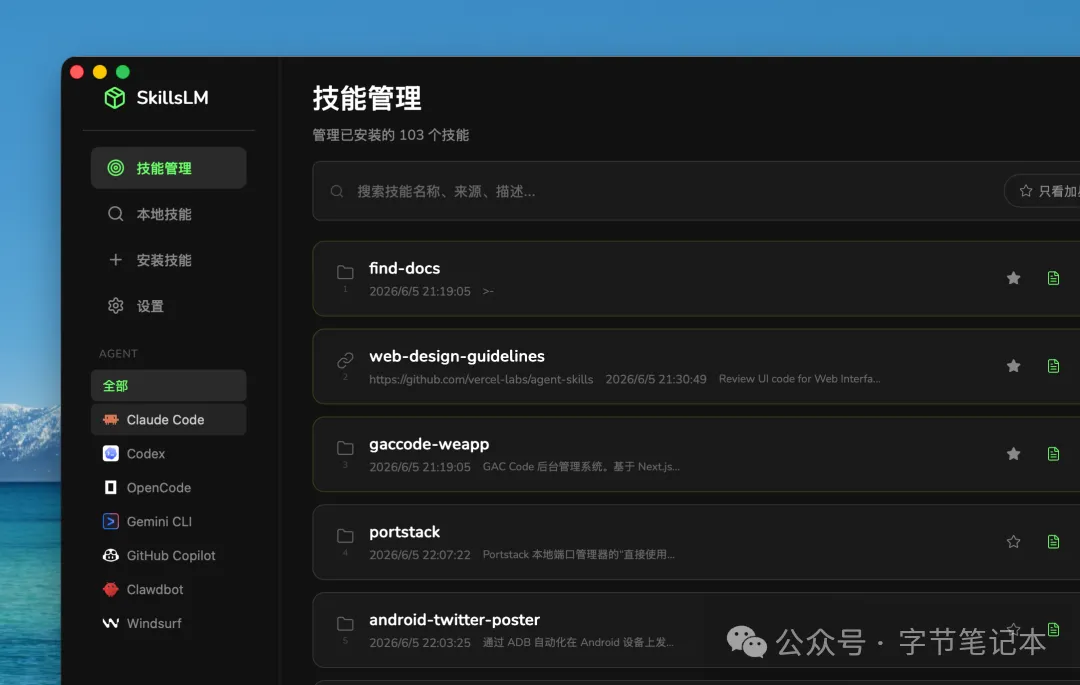
Task: Open the portstack document icon
Action: click(x=1053, y=542)
